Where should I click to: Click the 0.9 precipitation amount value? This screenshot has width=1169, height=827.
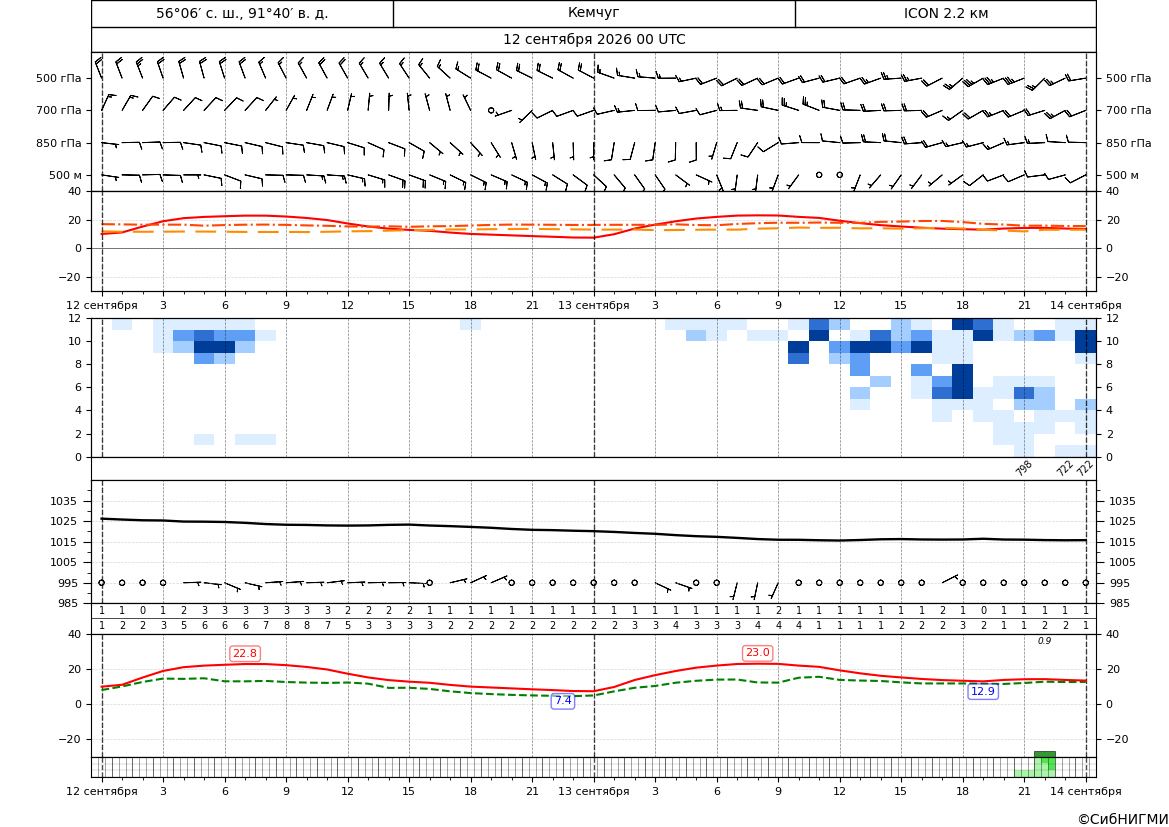click(1044, 641)
